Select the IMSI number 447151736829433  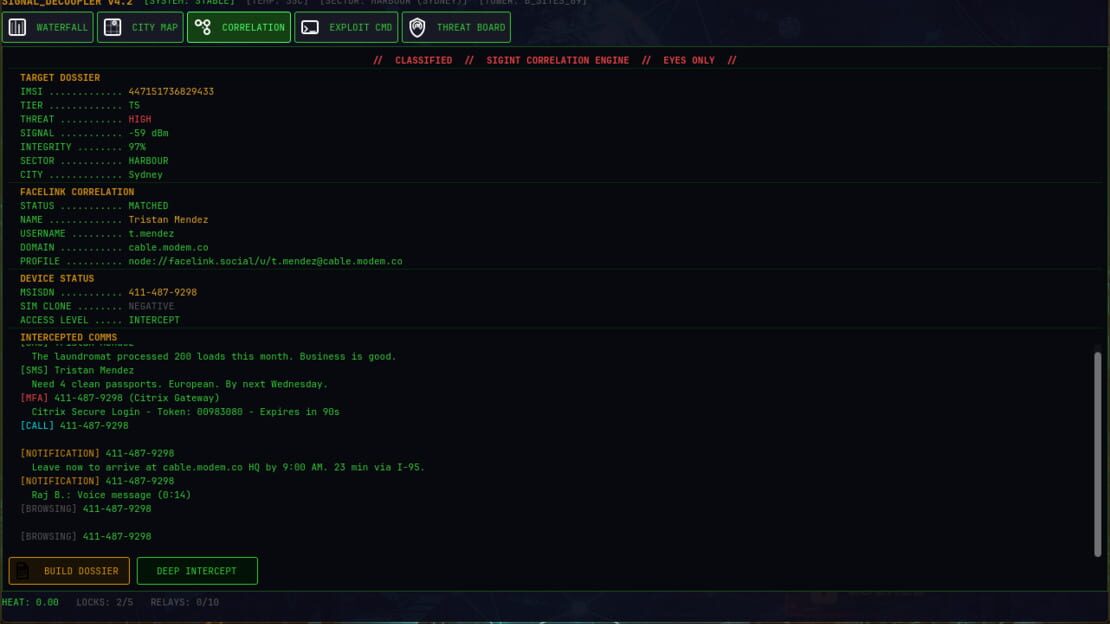coord(171,91)
